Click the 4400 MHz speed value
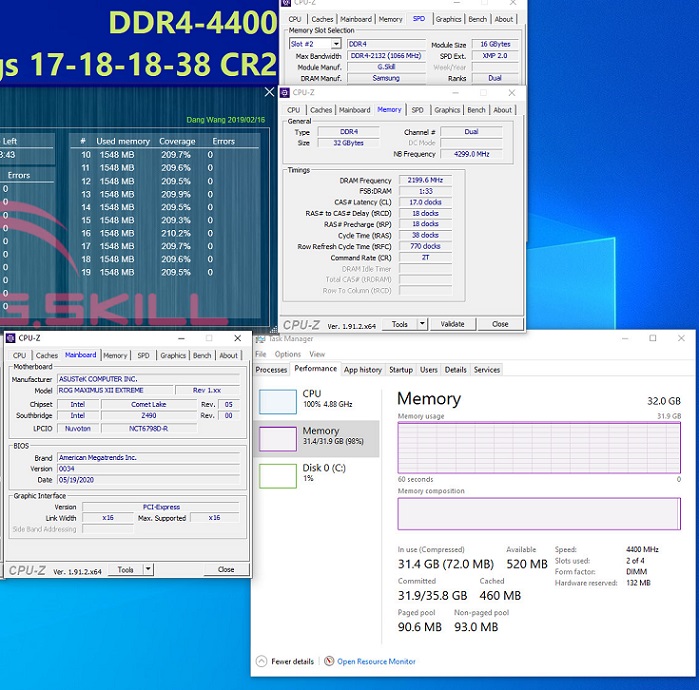This screenshot has height=690, width=699. pyautogui.click(x=642, y=550)
